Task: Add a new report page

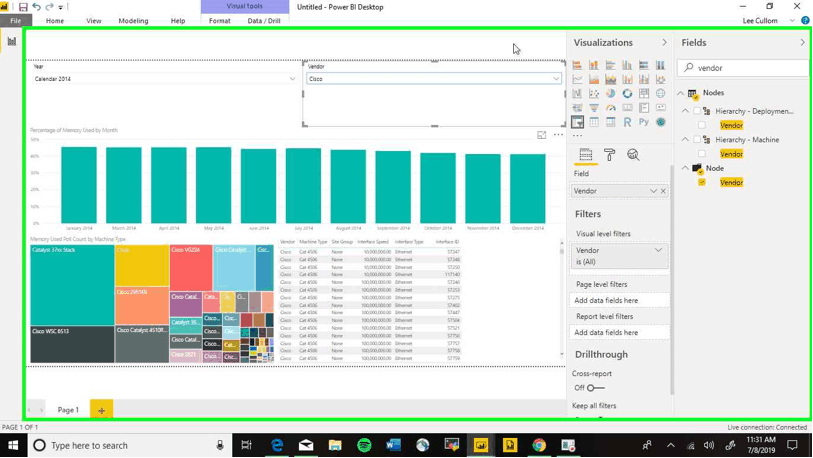Action: click(102, 410)
